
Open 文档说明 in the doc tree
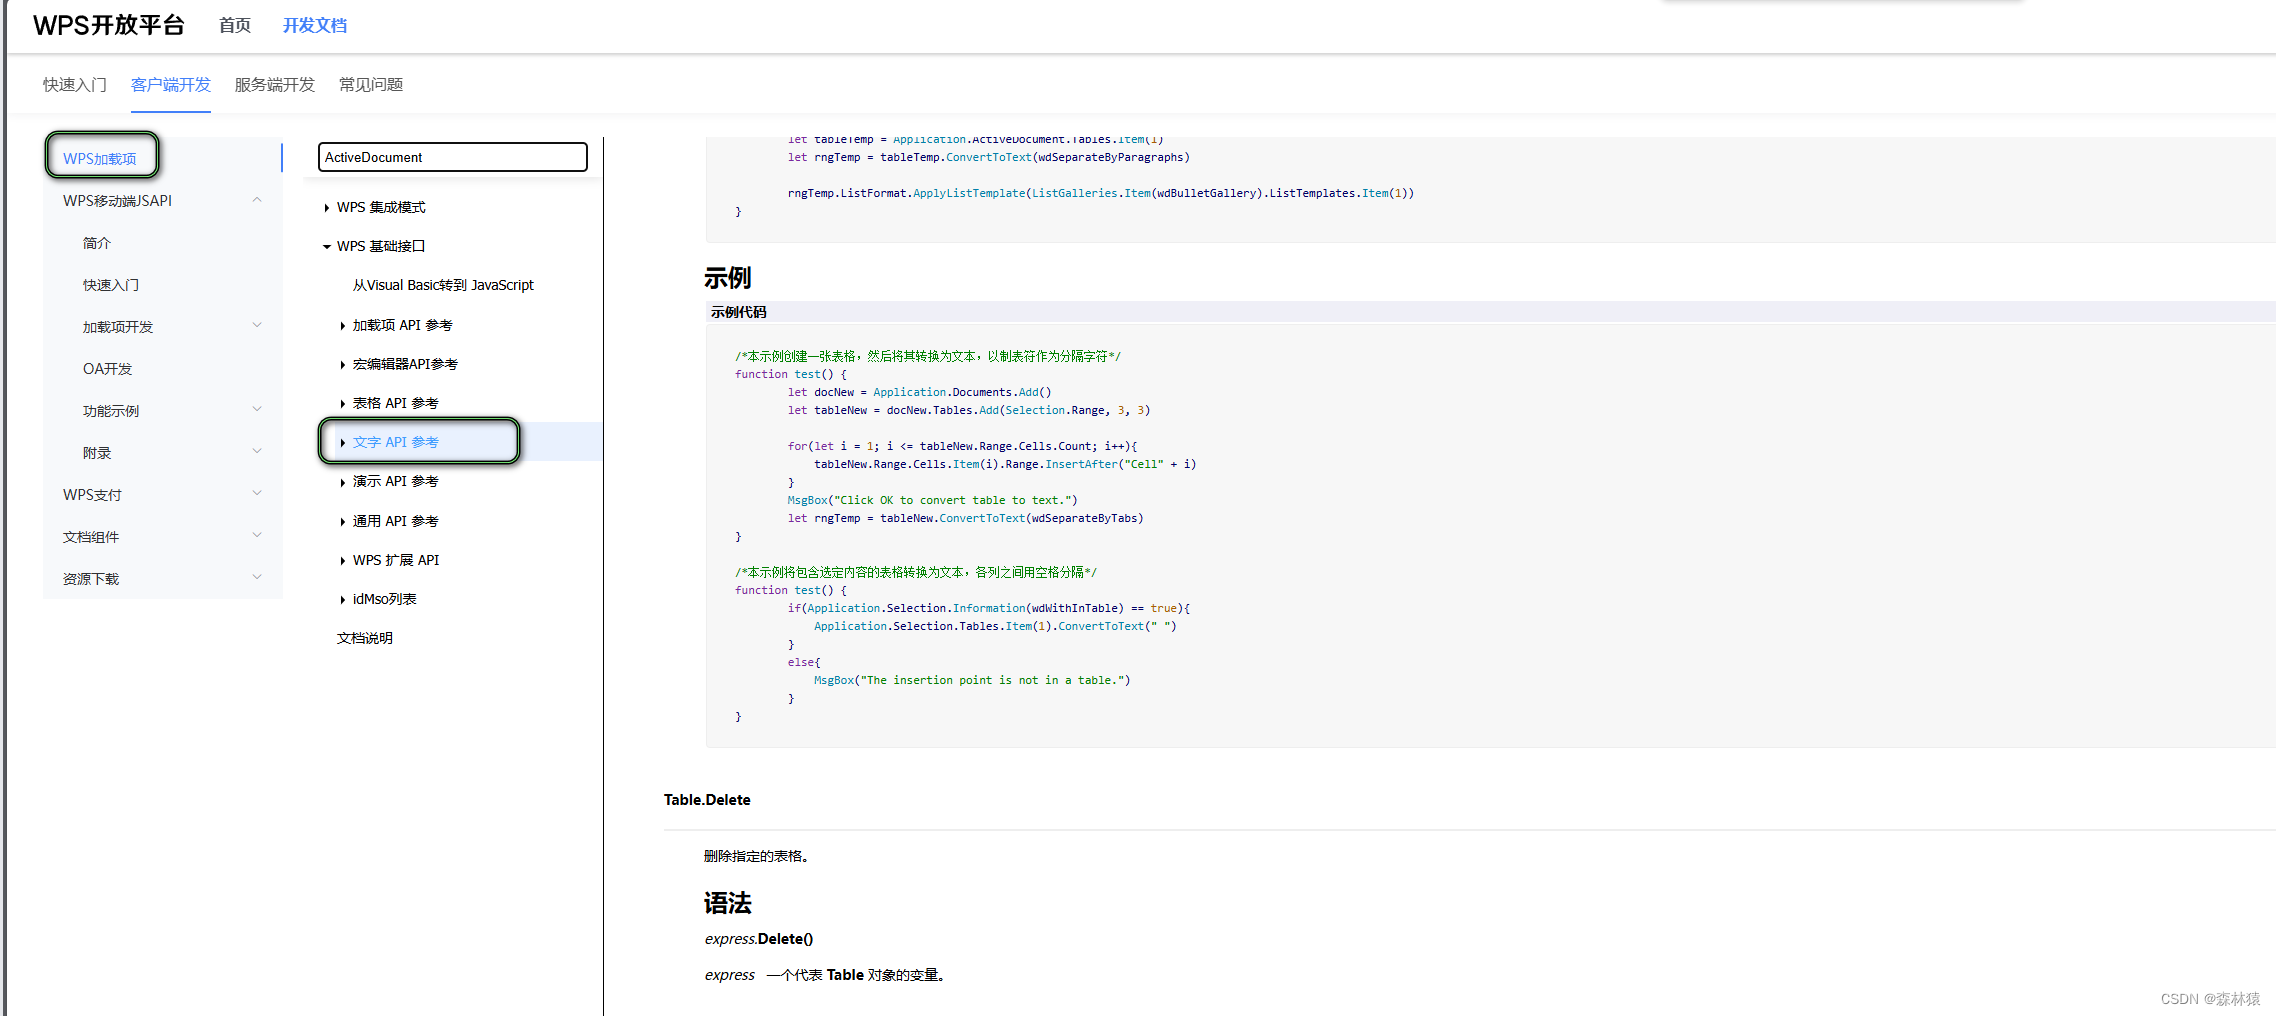(365, 638)
